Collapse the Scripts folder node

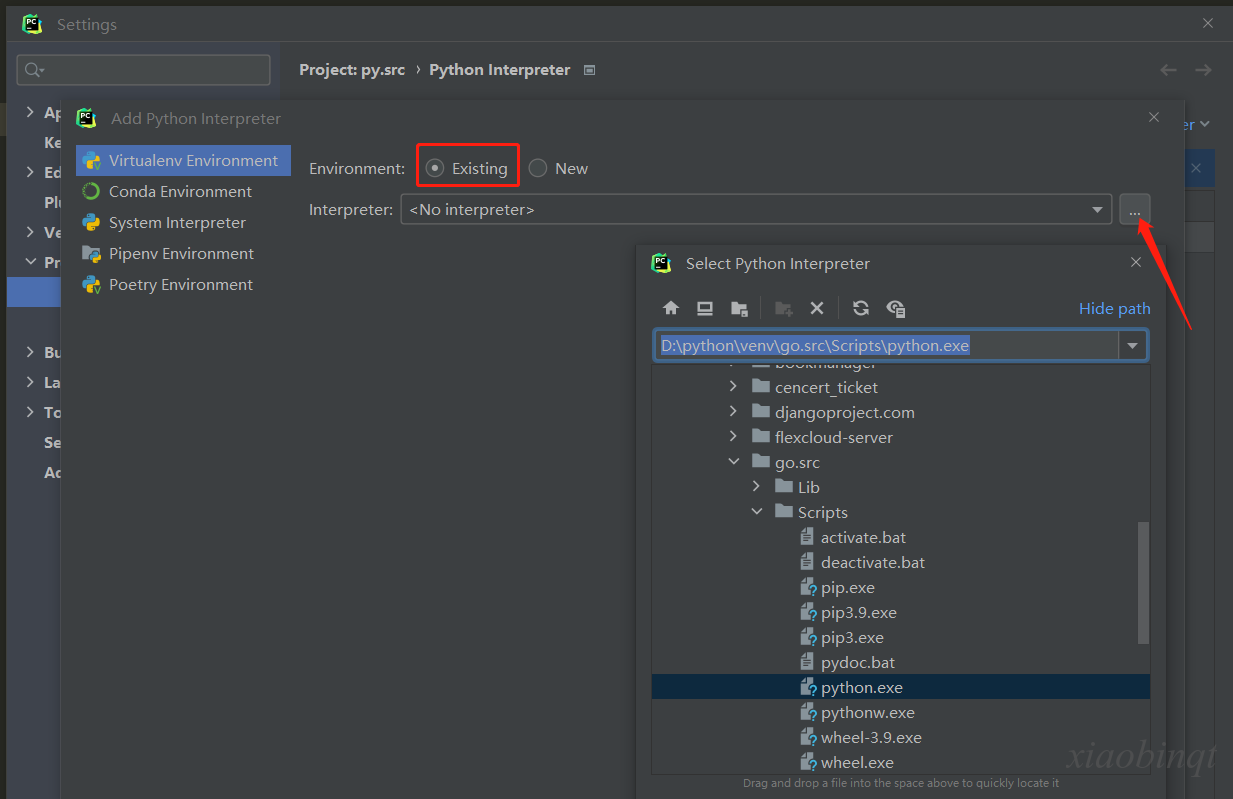pos(757,512)
